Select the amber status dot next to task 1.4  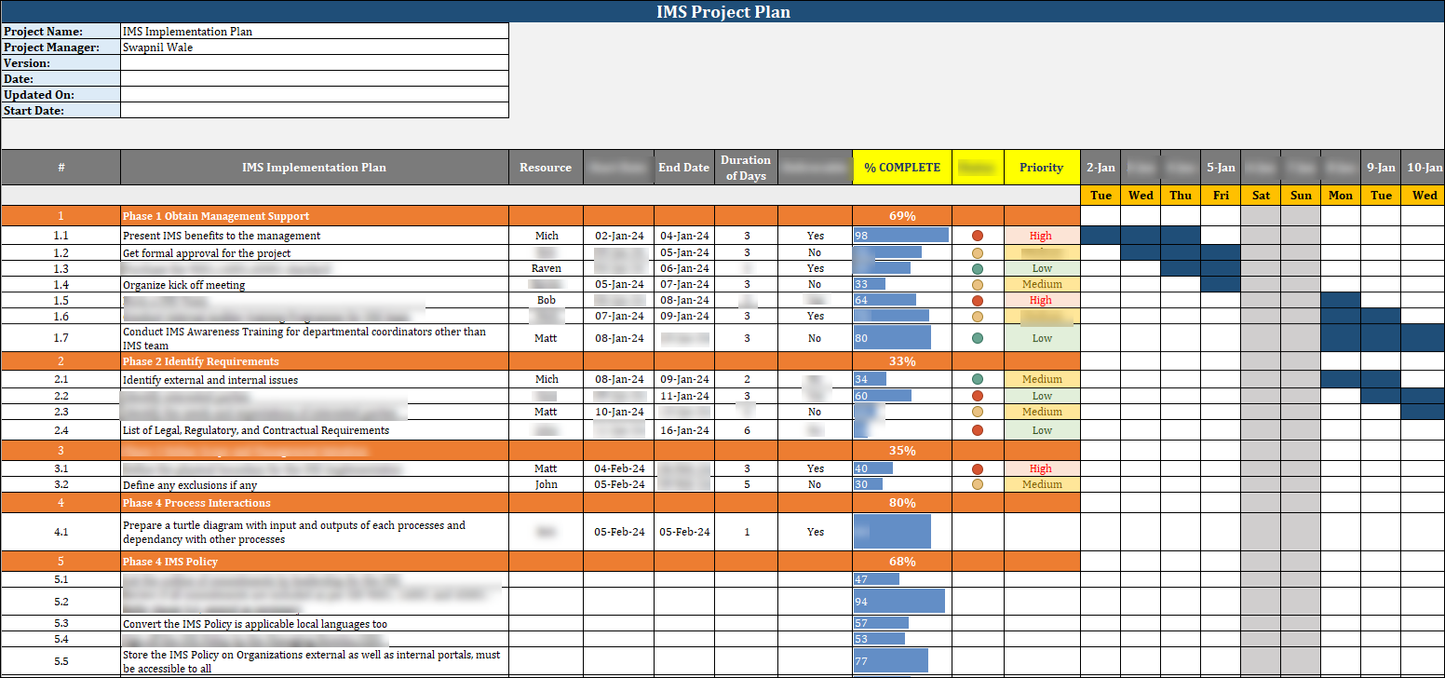(977, 284)
